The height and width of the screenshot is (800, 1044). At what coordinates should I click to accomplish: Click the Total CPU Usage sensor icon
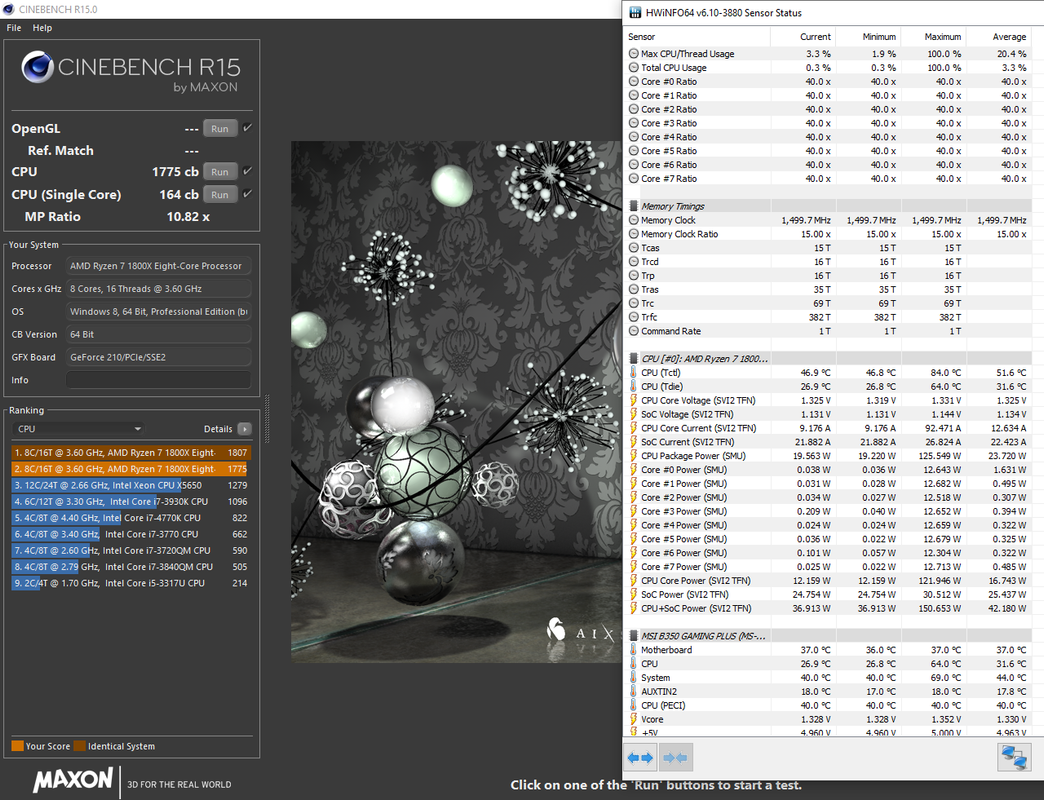coord(634,67)
